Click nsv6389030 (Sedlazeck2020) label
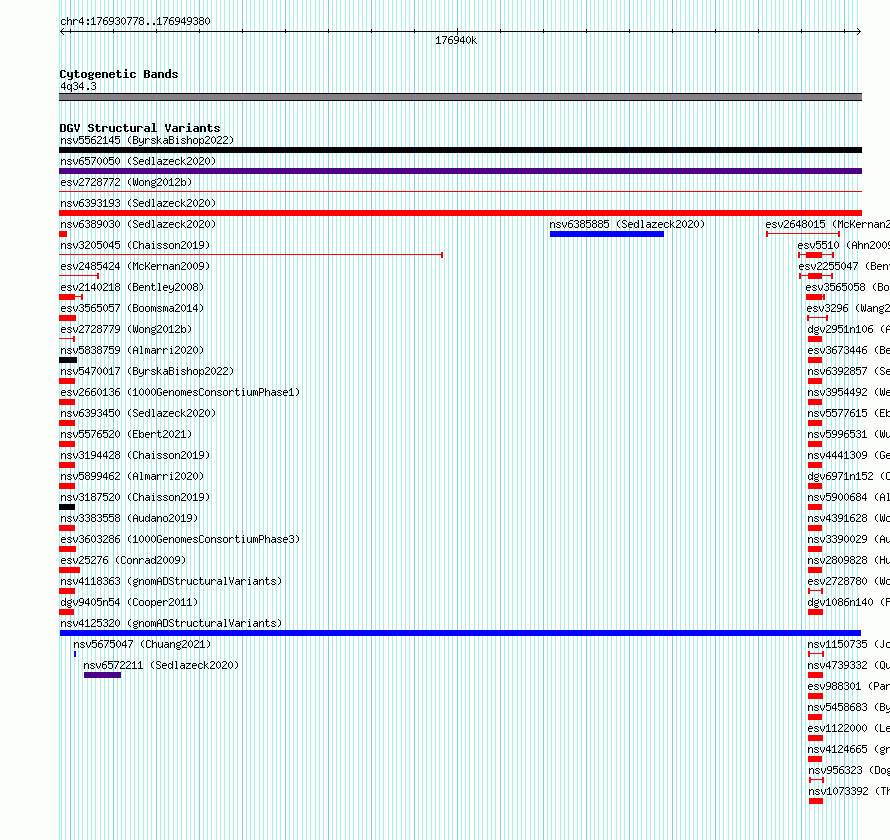Viewport: 890px width, 840px height. click(x=138, y=224)
